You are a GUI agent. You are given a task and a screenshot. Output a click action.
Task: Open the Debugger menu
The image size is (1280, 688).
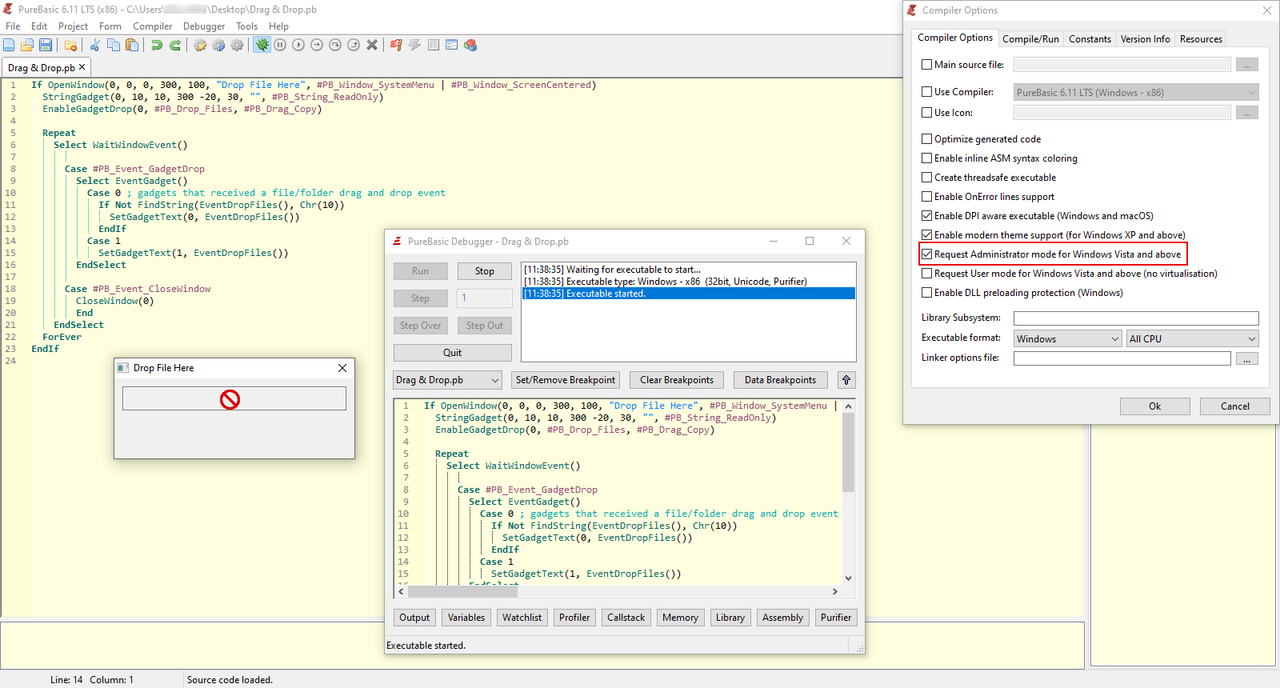[x=204, y=26]
